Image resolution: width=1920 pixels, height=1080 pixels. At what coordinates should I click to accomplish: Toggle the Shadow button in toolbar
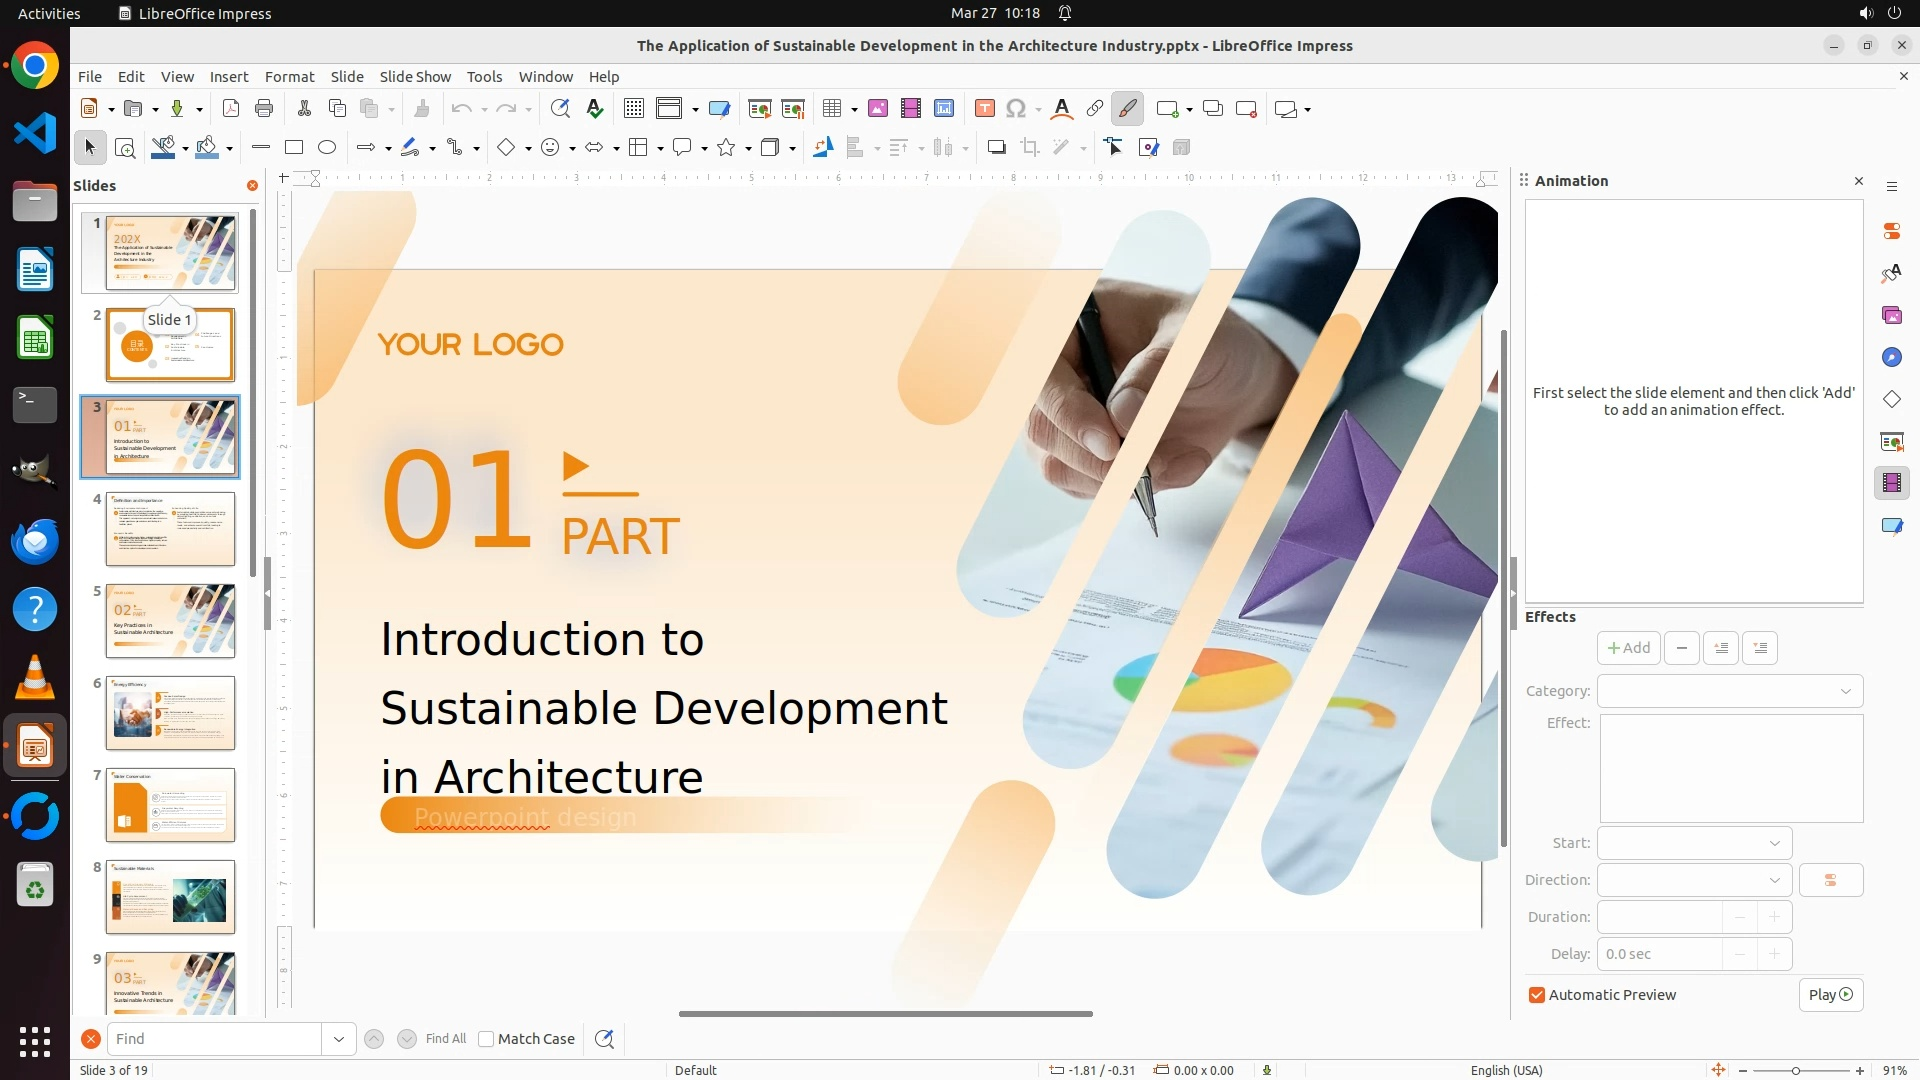click(996, 148)
